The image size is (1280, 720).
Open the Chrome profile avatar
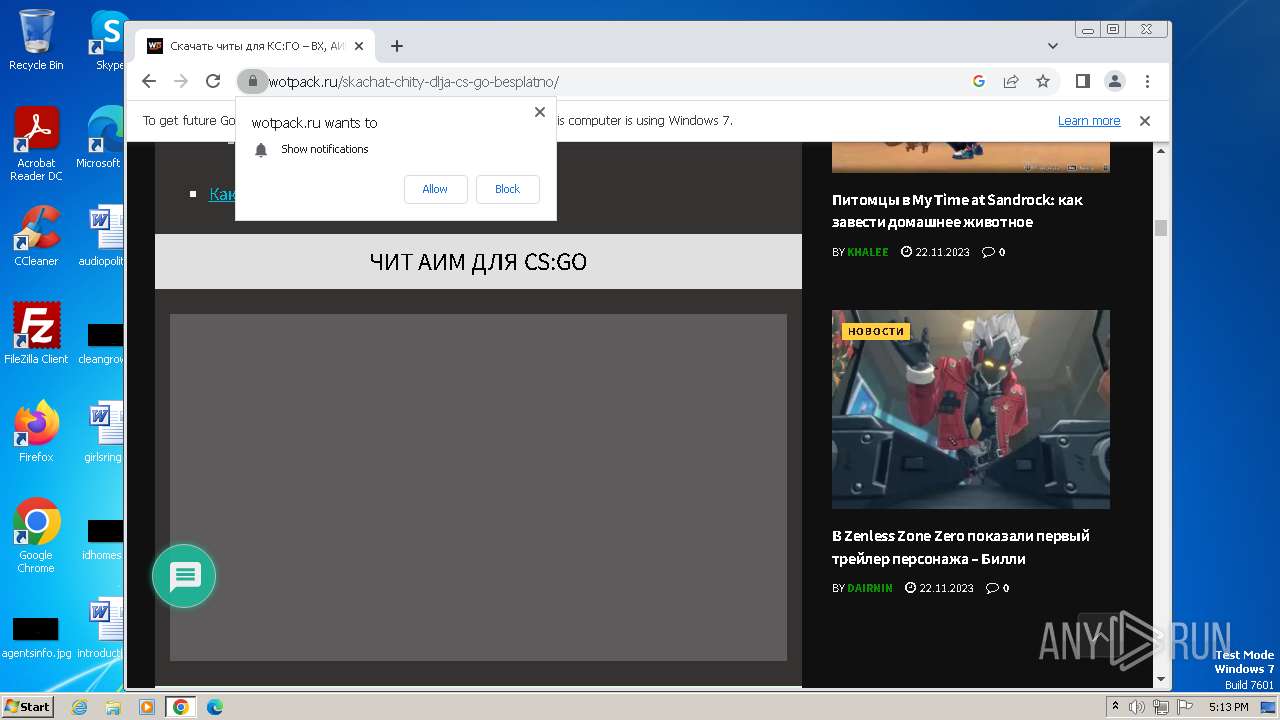1114,81
